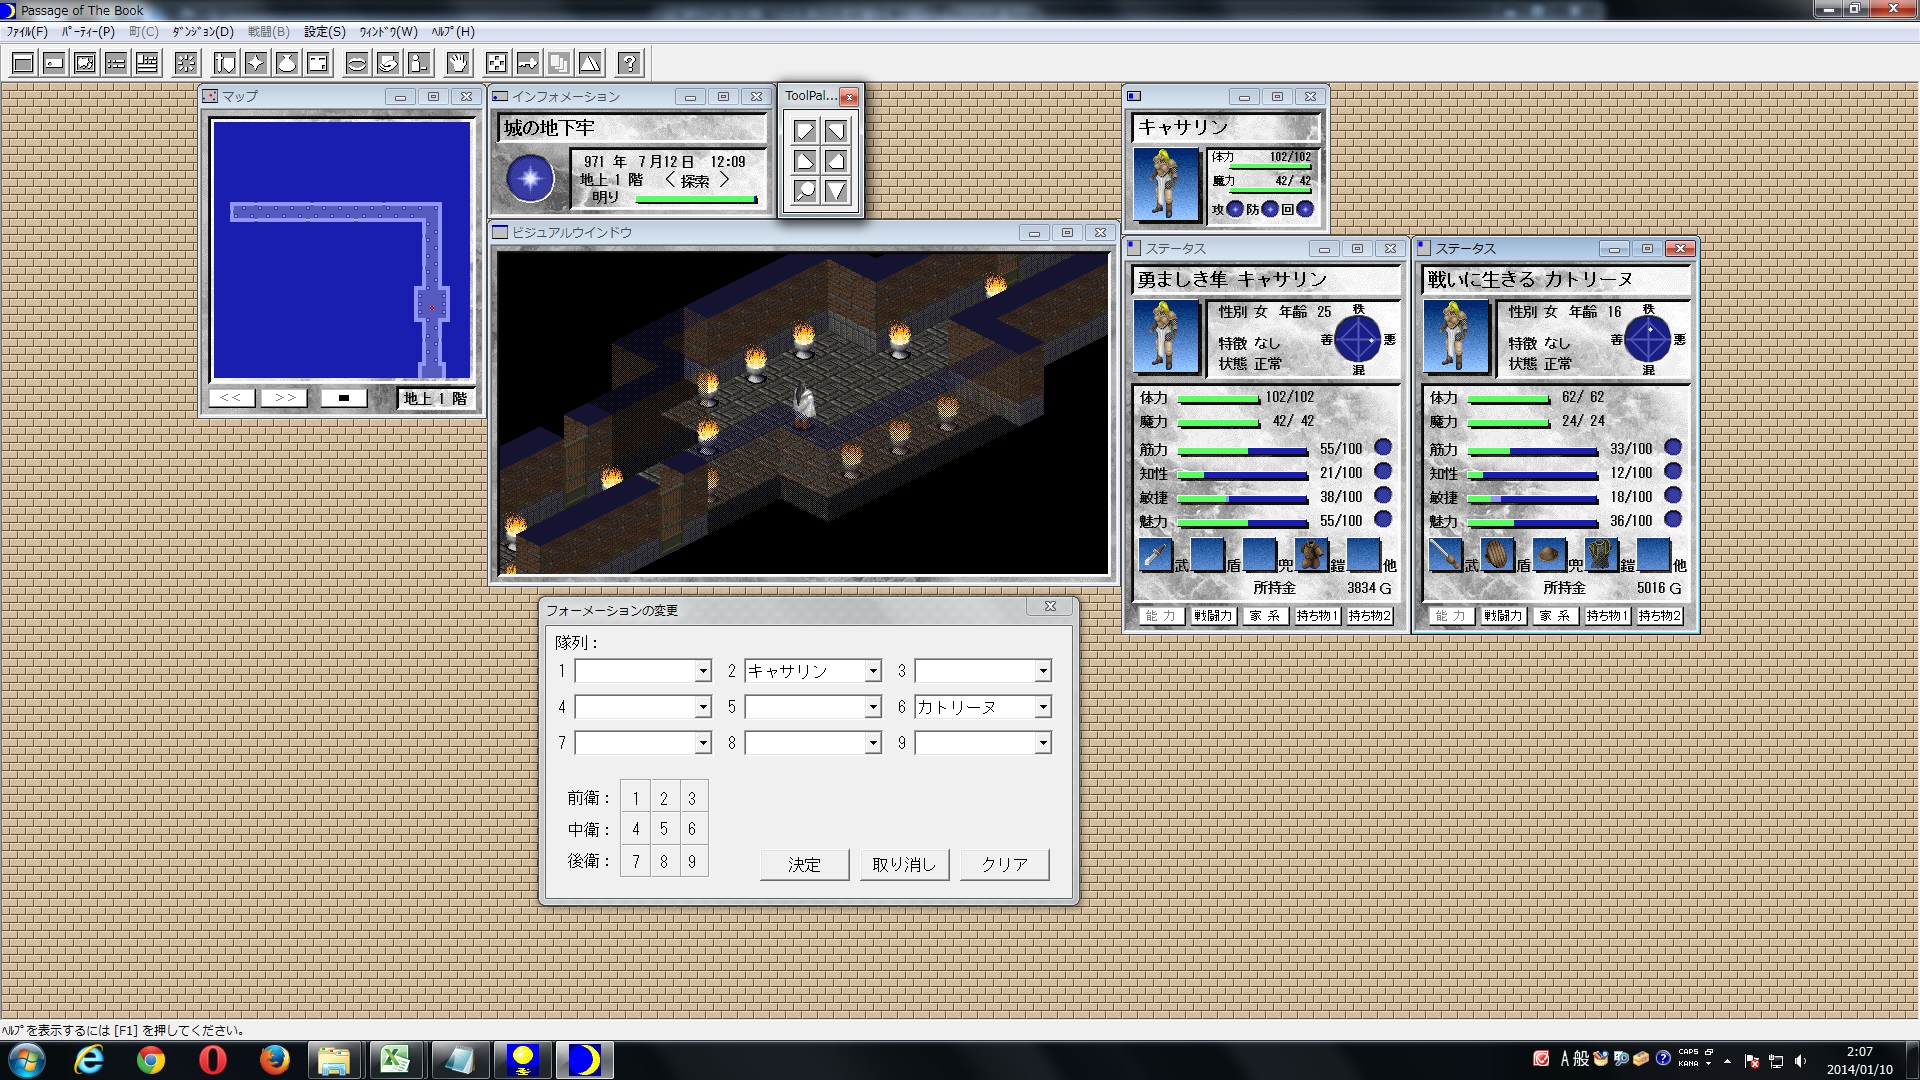Click the downward triangle tool in ToolPal
The image size is (1920, 1080).
click(x=838, y=191)
